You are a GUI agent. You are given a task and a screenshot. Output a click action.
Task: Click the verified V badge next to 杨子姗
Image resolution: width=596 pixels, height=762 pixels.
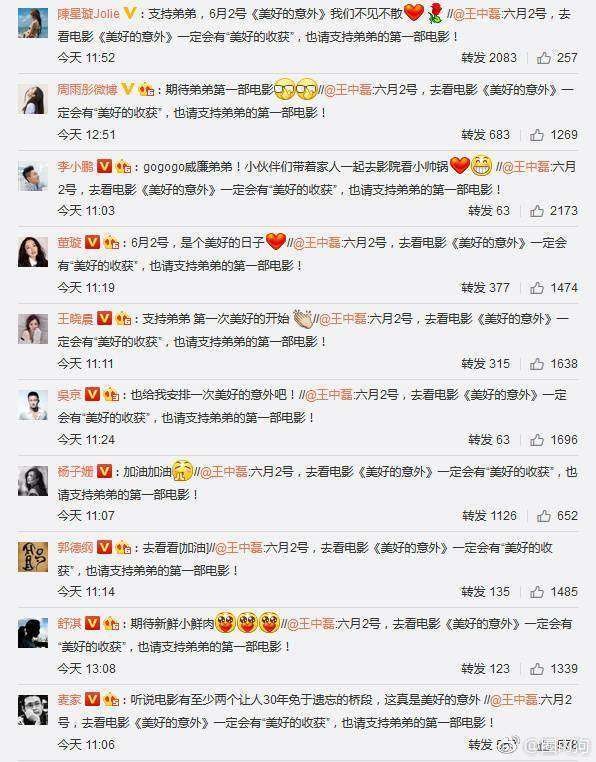pos(105,471)
